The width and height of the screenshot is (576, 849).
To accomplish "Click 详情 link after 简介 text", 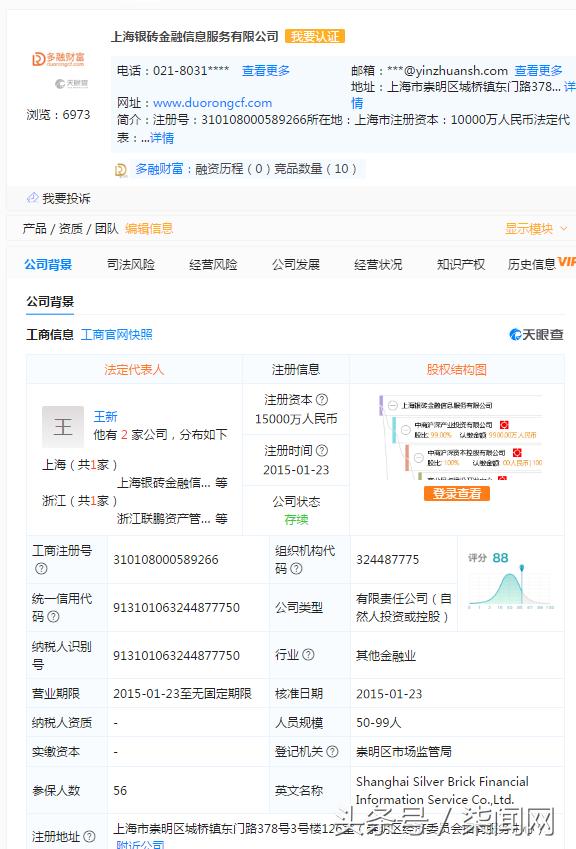I will coord(162,138).
